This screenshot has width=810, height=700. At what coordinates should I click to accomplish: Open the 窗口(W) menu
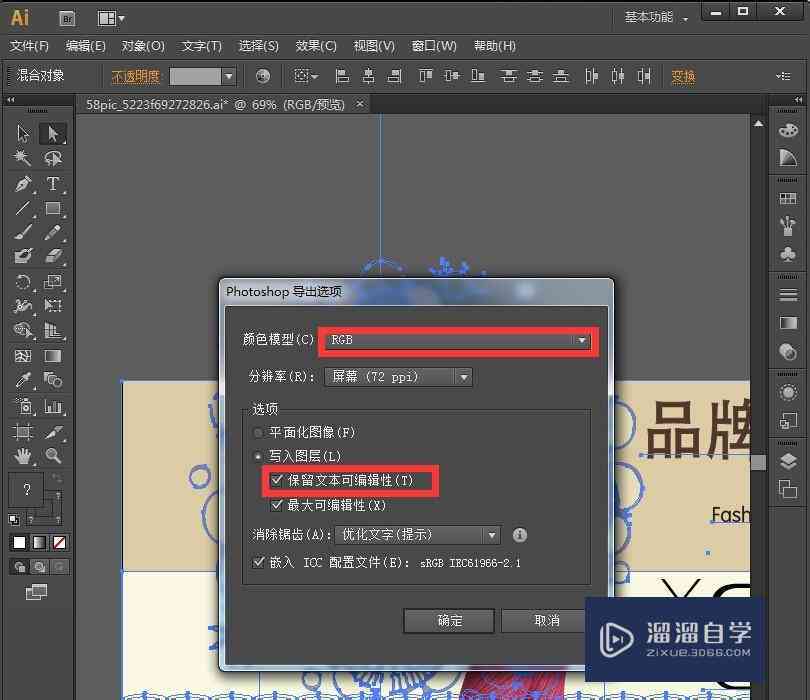[x=434, y=46]
